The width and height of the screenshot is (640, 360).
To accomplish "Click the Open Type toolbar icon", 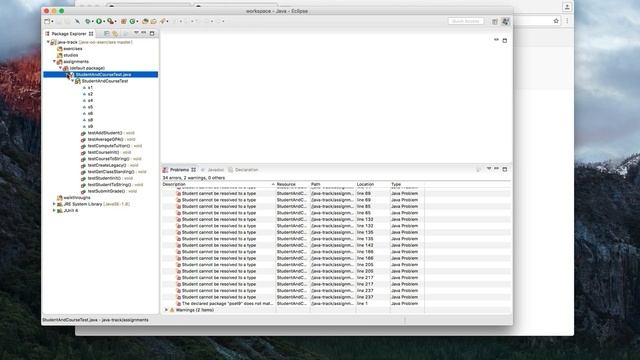I will 145,21.
